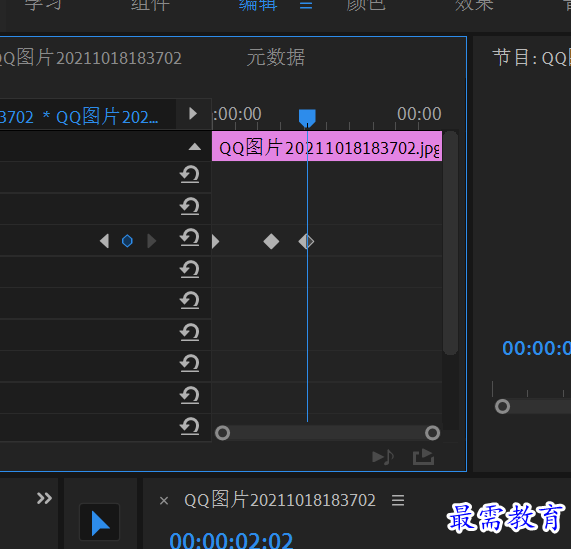571x549 pixels.
Task: Go to next keyframe arrow
Action: 151,241
